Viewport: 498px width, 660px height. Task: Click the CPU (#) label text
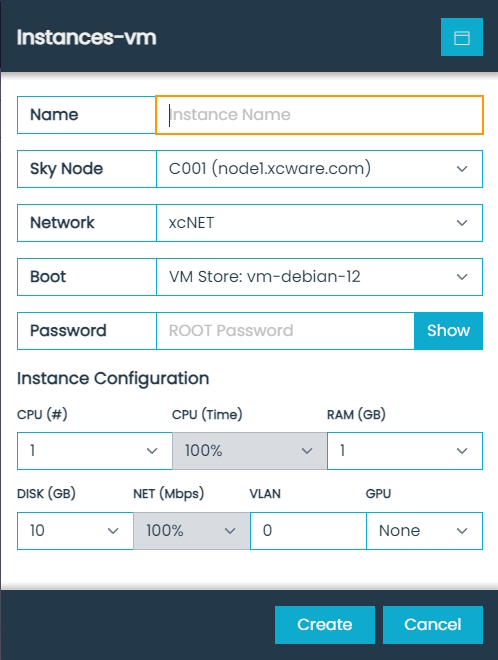(x=42, y=415)
